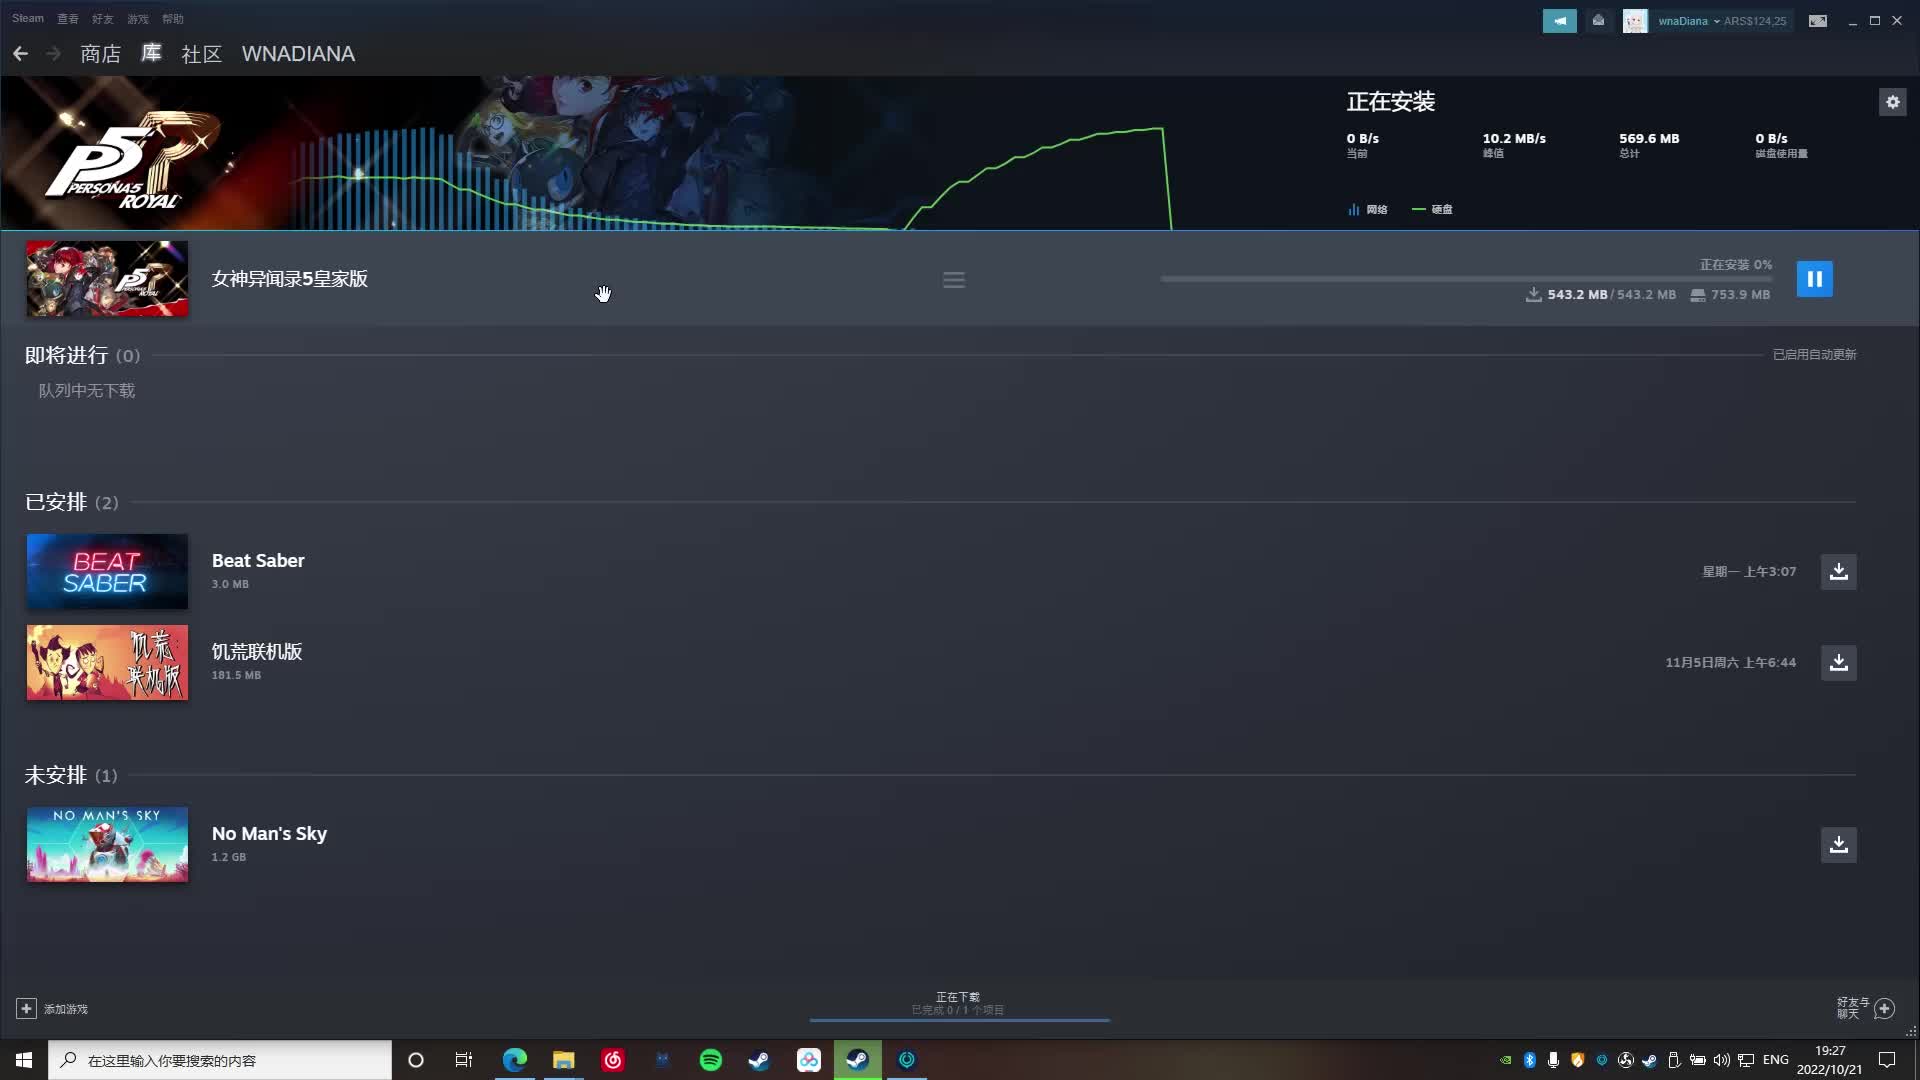This screenshot has width=1920, height=1080.
Task: Pause the Persona 5 Royal installation
Action: (1814, 279)
